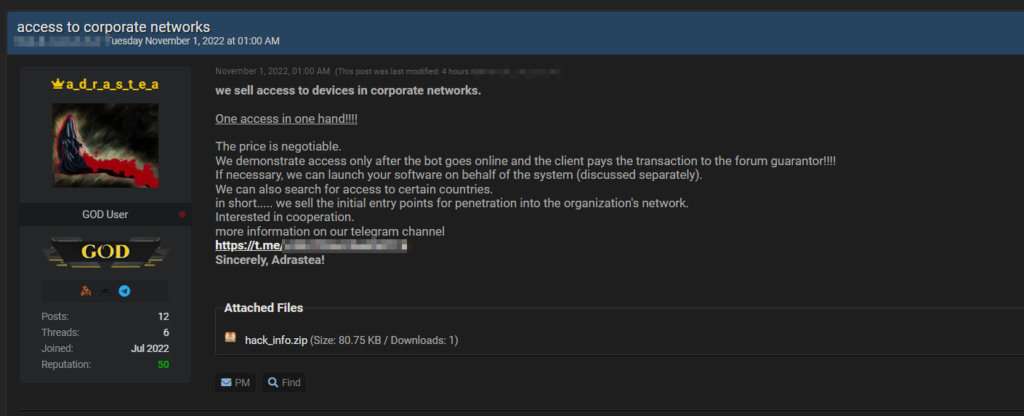1024x416 pixels.
Task: Click the orange icon left of the Telegram icon
Action: tap(86, 291)
